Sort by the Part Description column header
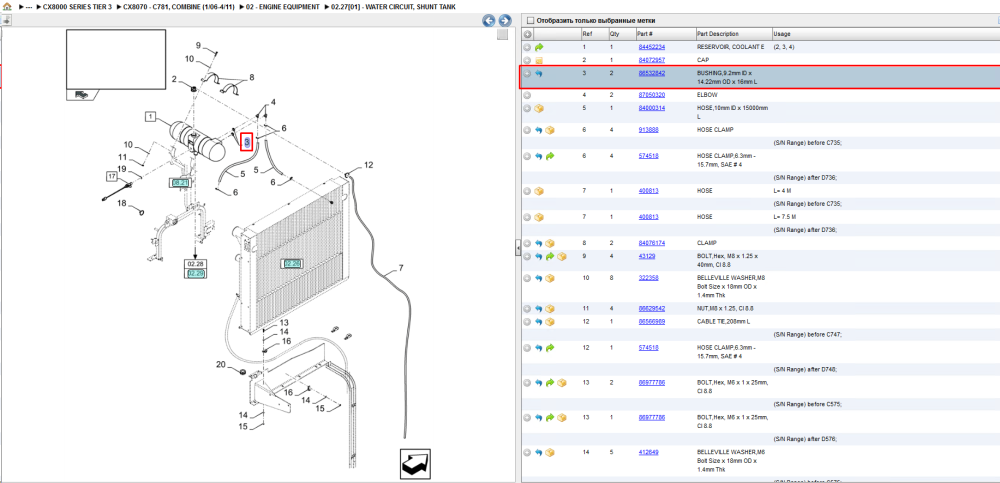 point(718,34)
